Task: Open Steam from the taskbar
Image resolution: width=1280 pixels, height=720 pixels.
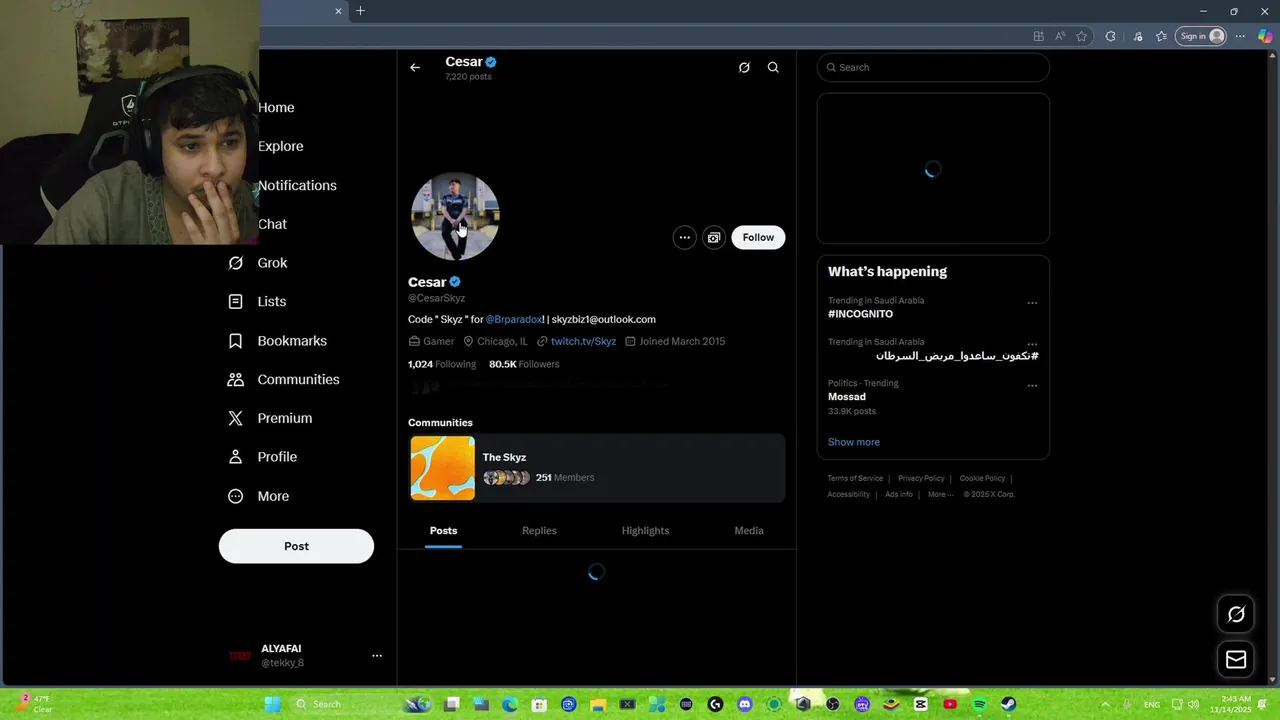Action: click(x=1008, y=704)
